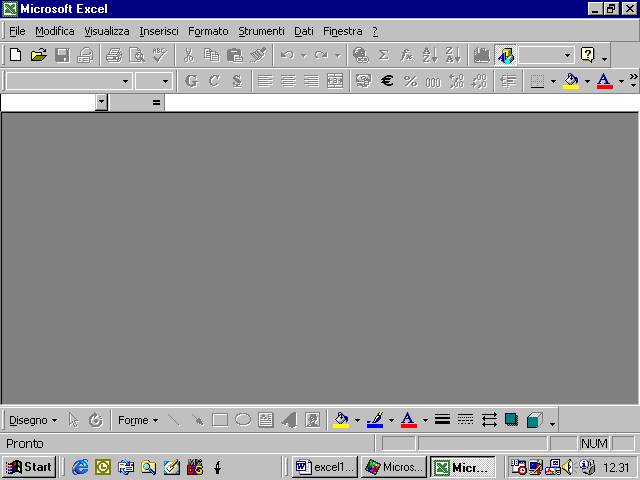The height and width of the screenshot is (480, 640).
Task: Apply red font color A on formatting toolbar
Action: [604, 81]
